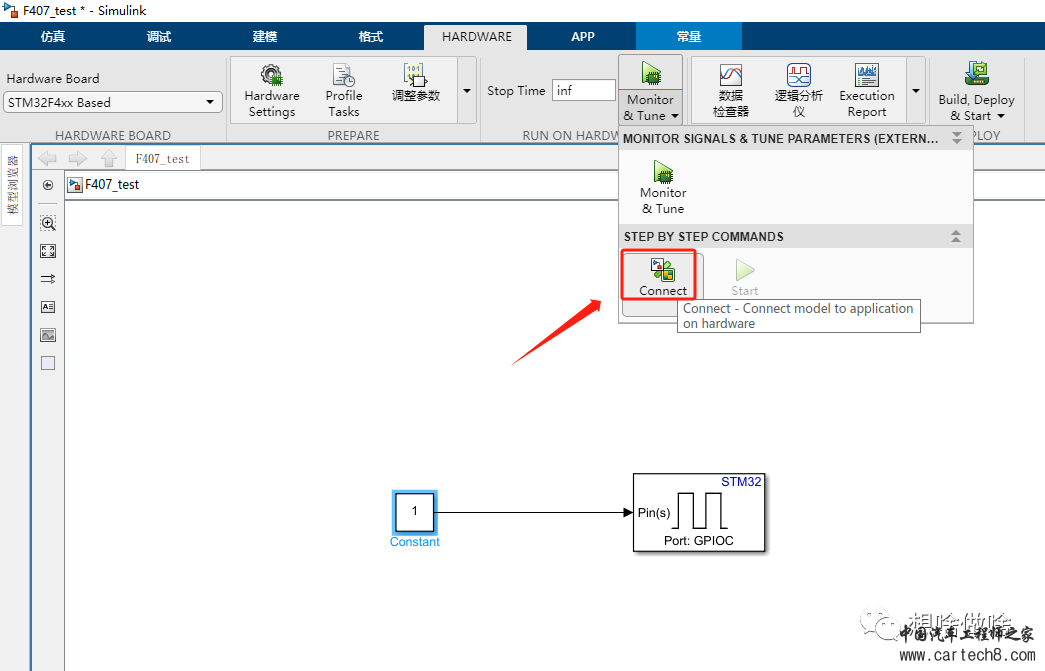
Task: Expand the PREPARE gallery arrow
Action: [467, 91]
